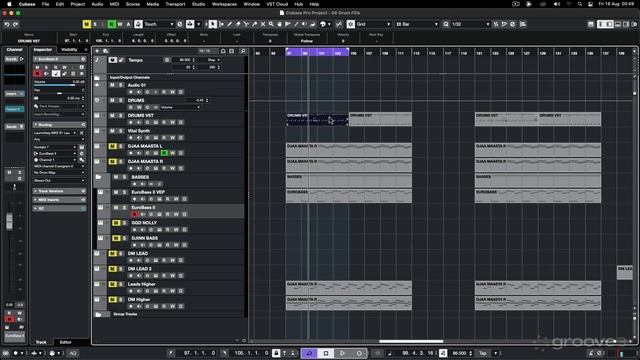Expand Track Versions section in Inspector

click(60, 191)
